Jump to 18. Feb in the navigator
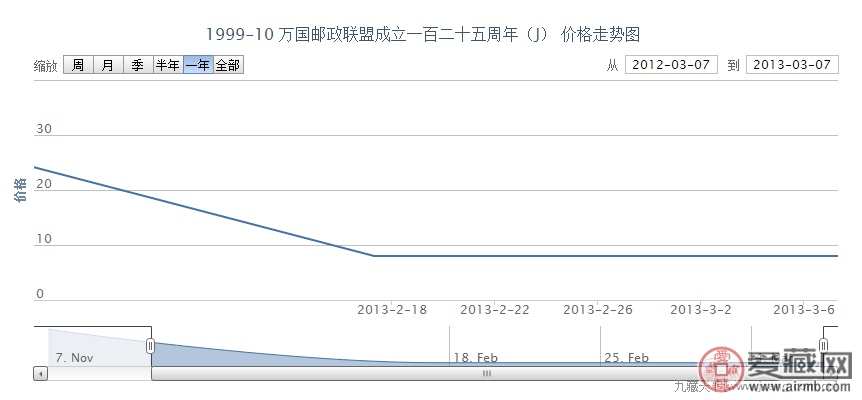Image resolution: width=862 pixels, height=400 pixels. tap(475, 357)
